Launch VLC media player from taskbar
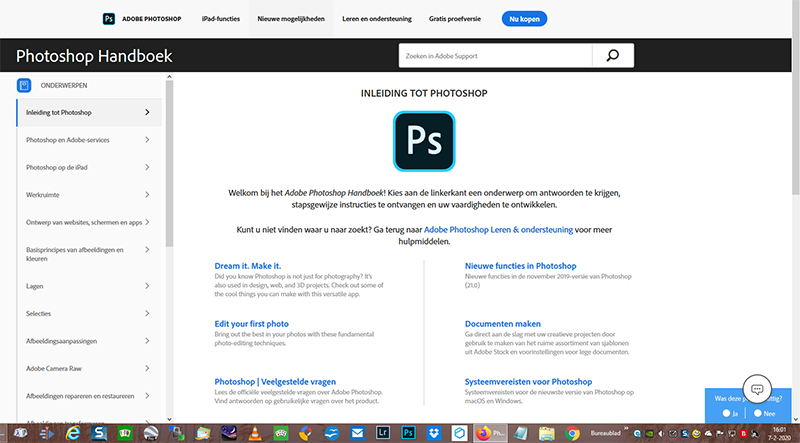 pos(255,433)
